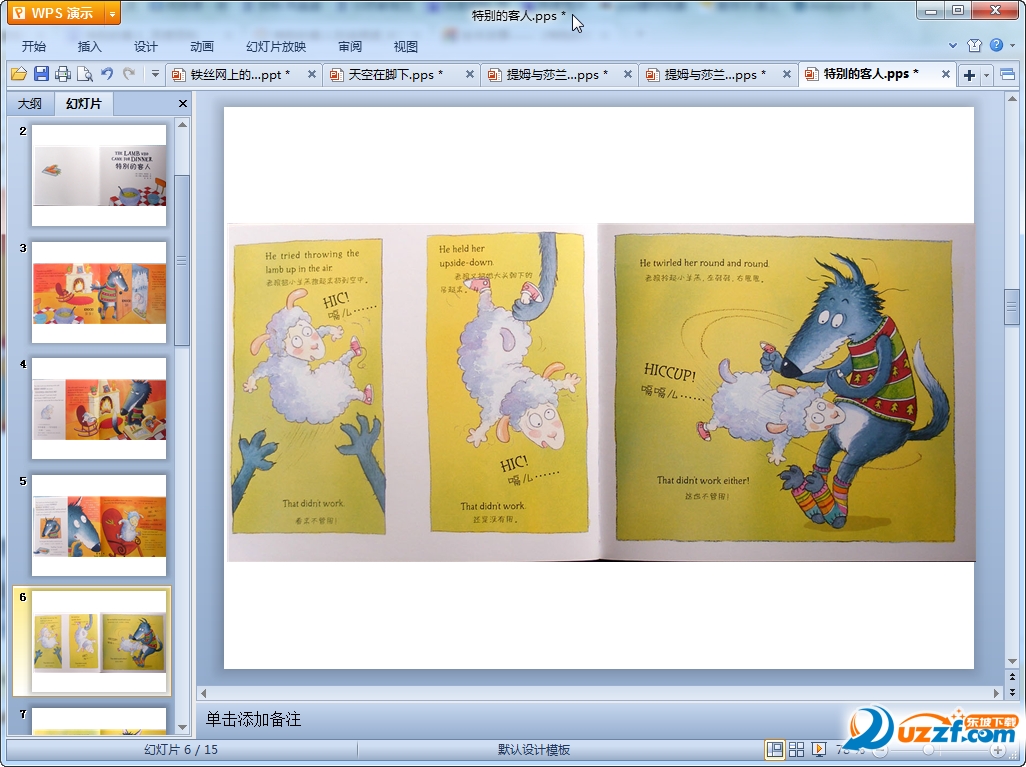Expand the dropdown arrow beside WPS 演示

[113, 13]
